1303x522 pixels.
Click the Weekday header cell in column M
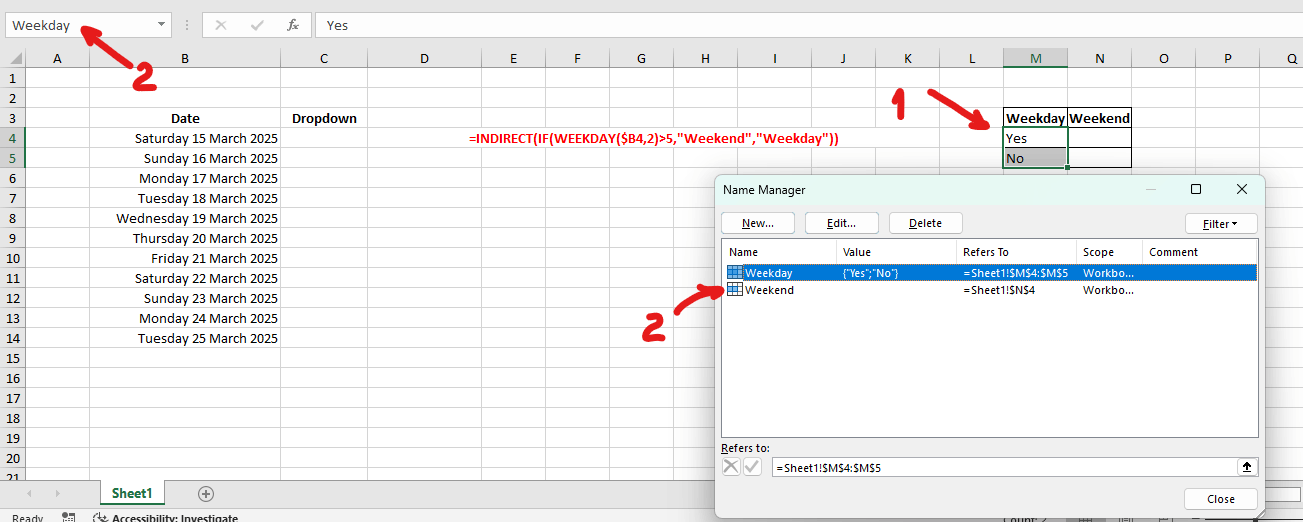click(x=1035, y=118)
